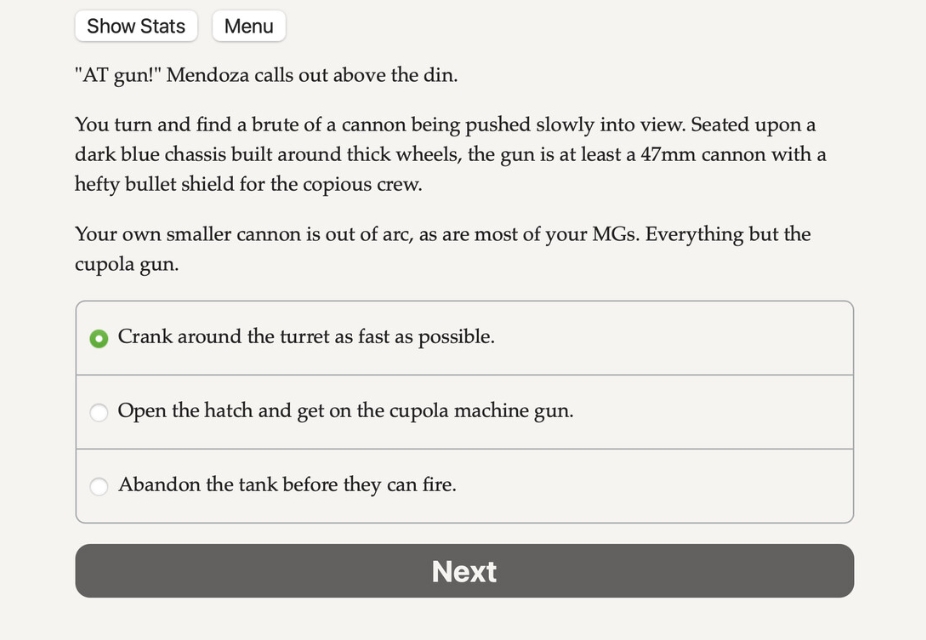926x640 pixels.
Task: Click the green filled radio indicator
Action: 99,338
